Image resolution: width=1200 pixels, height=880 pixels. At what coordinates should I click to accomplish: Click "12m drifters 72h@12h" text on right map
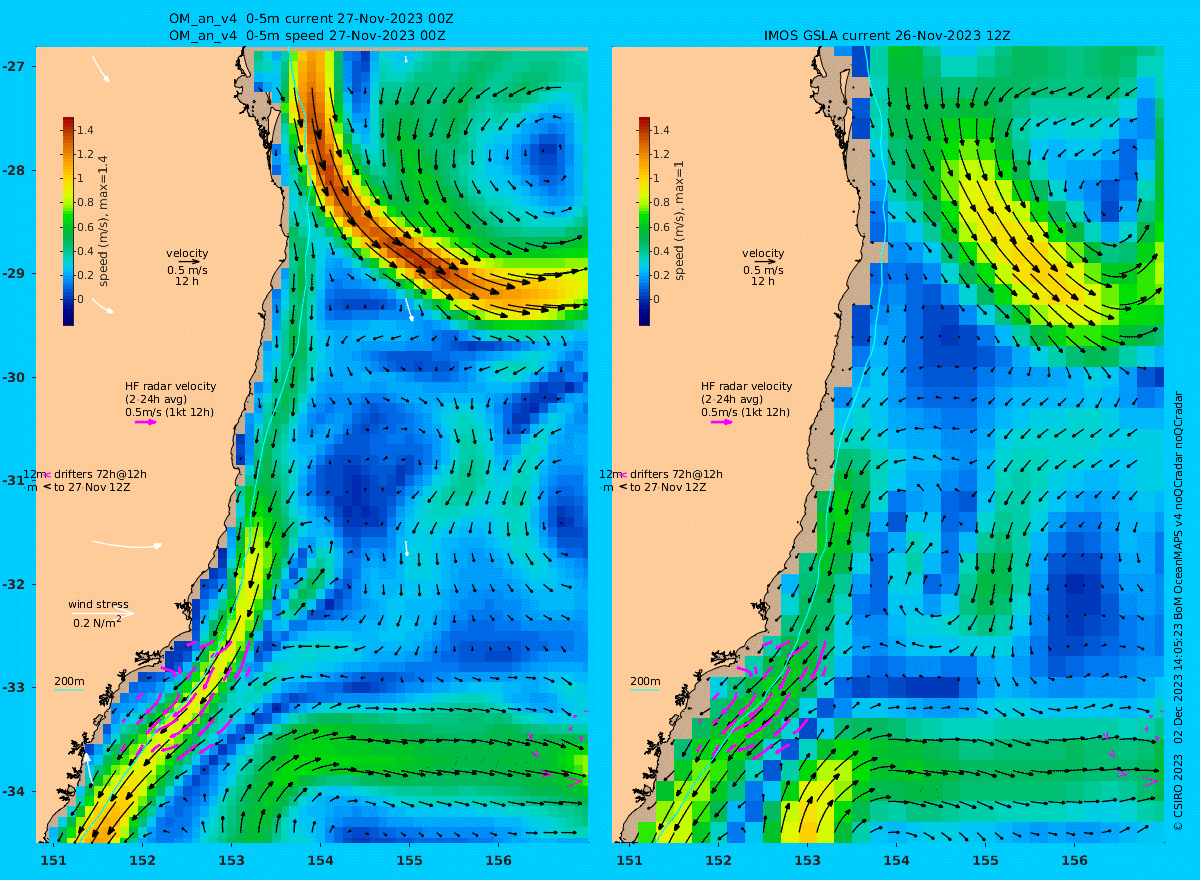click(x=661, y=475)
